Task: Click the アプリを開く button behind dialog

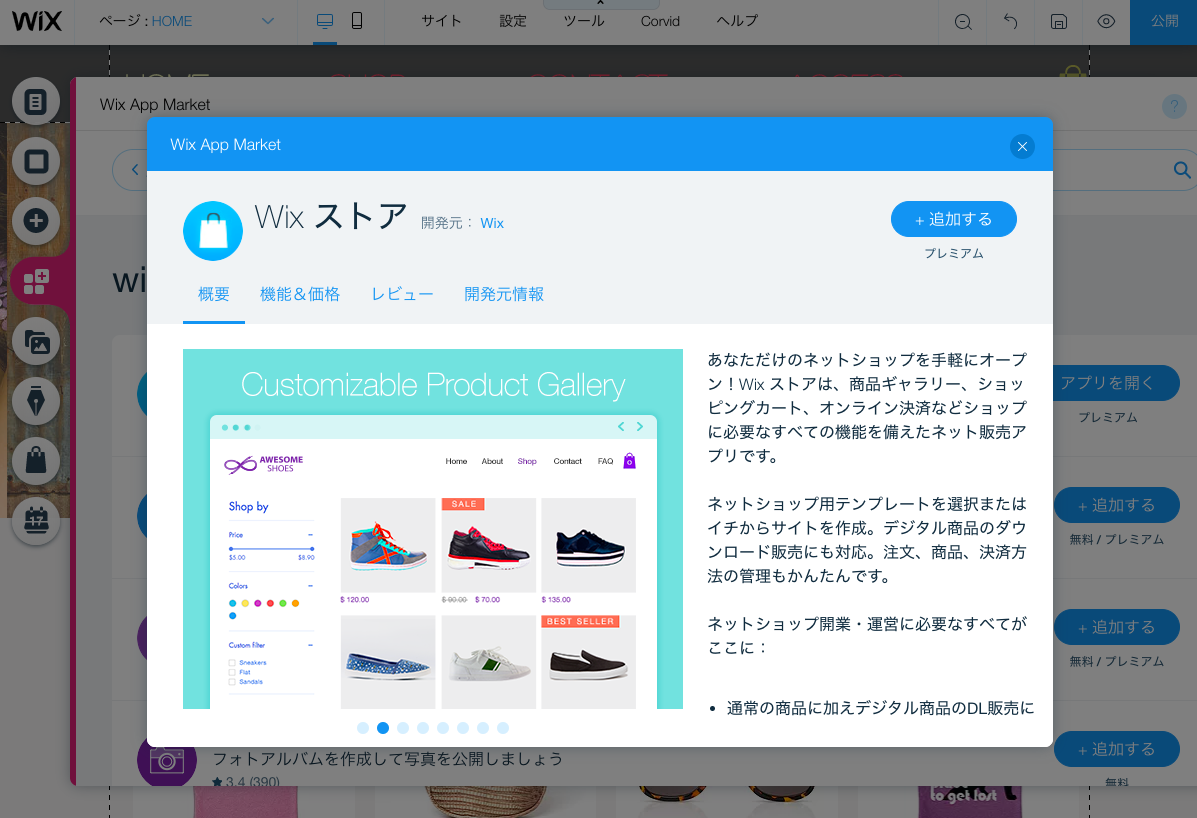Action: (1115, 383)
